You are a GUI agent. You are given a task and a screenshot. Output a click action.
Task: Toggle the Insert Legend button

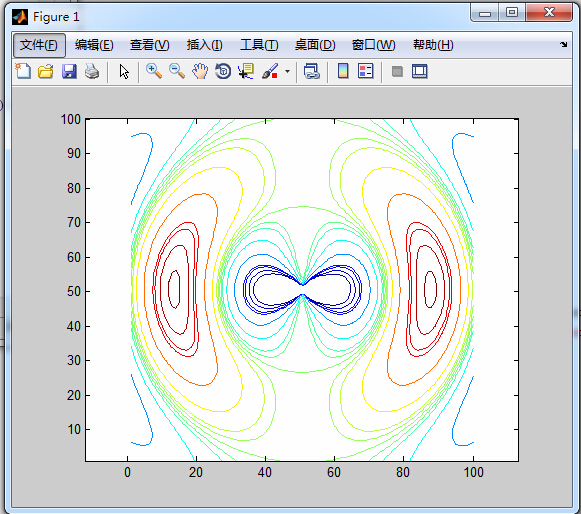pos(366,71)
